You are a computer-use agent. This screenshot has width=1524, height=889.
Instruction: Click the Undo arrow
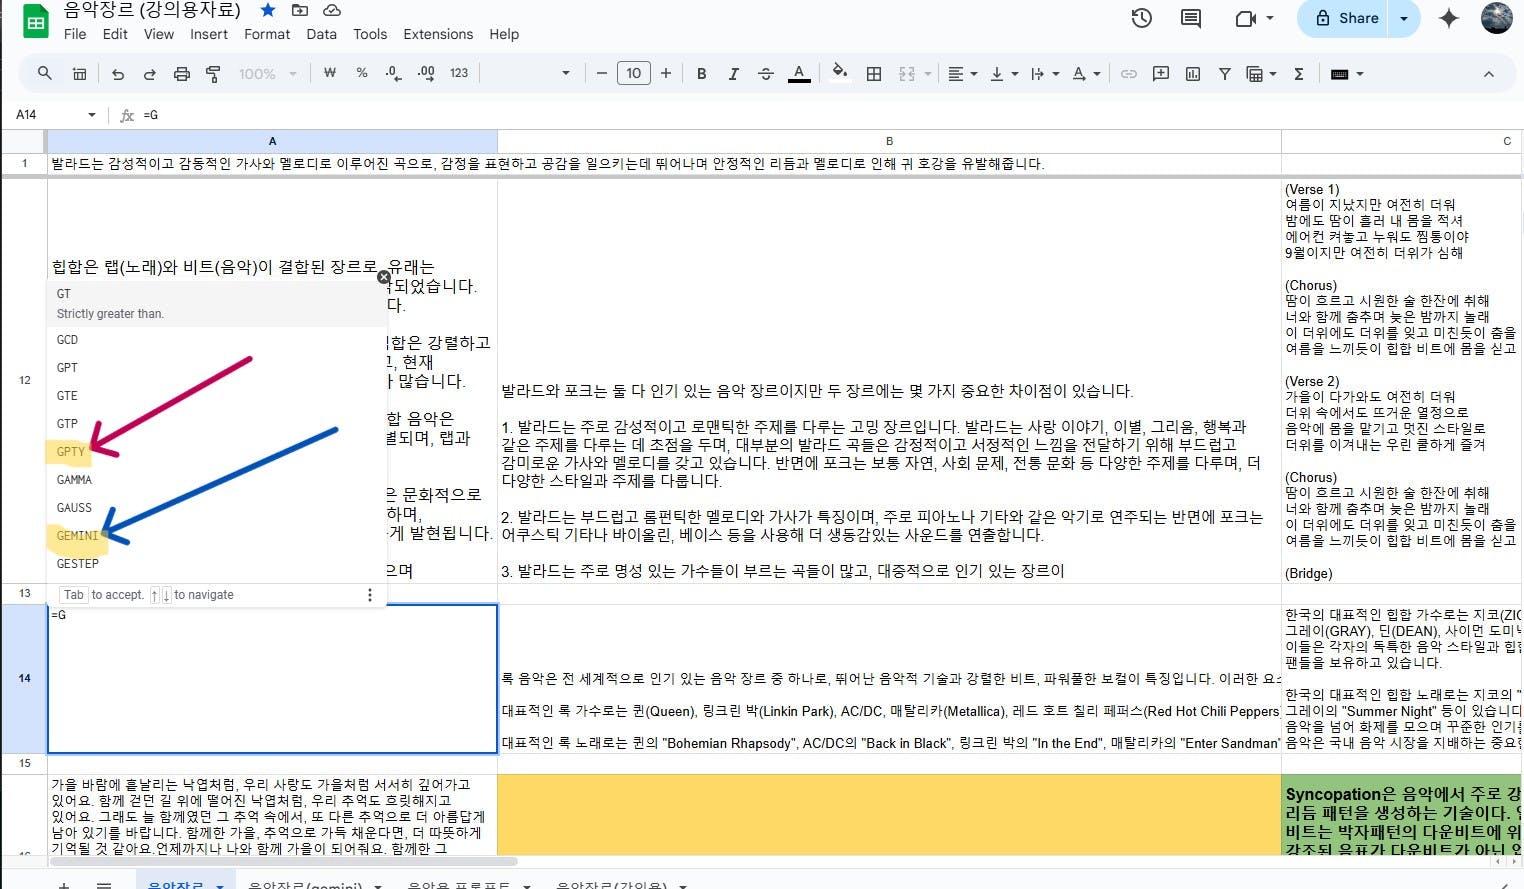tap(118, 73)
